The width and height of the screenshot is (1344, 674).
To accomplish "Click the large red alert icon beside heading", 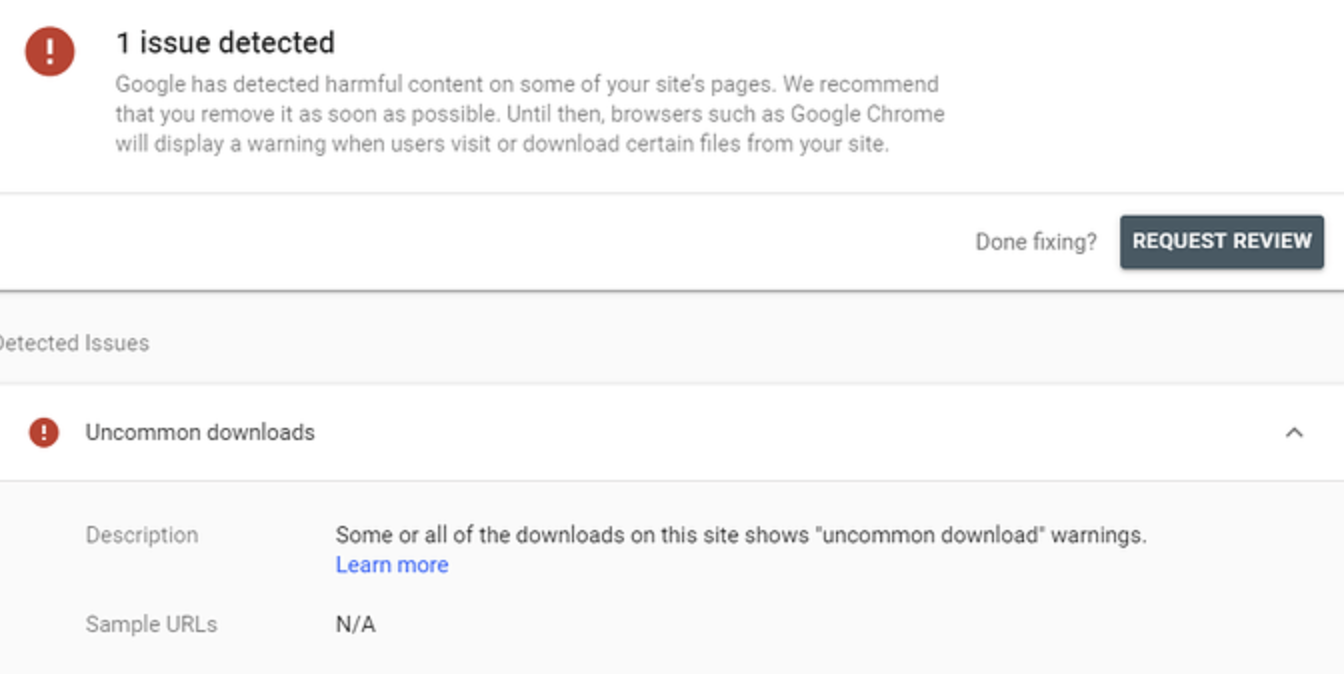I will [x=50, y=50].
